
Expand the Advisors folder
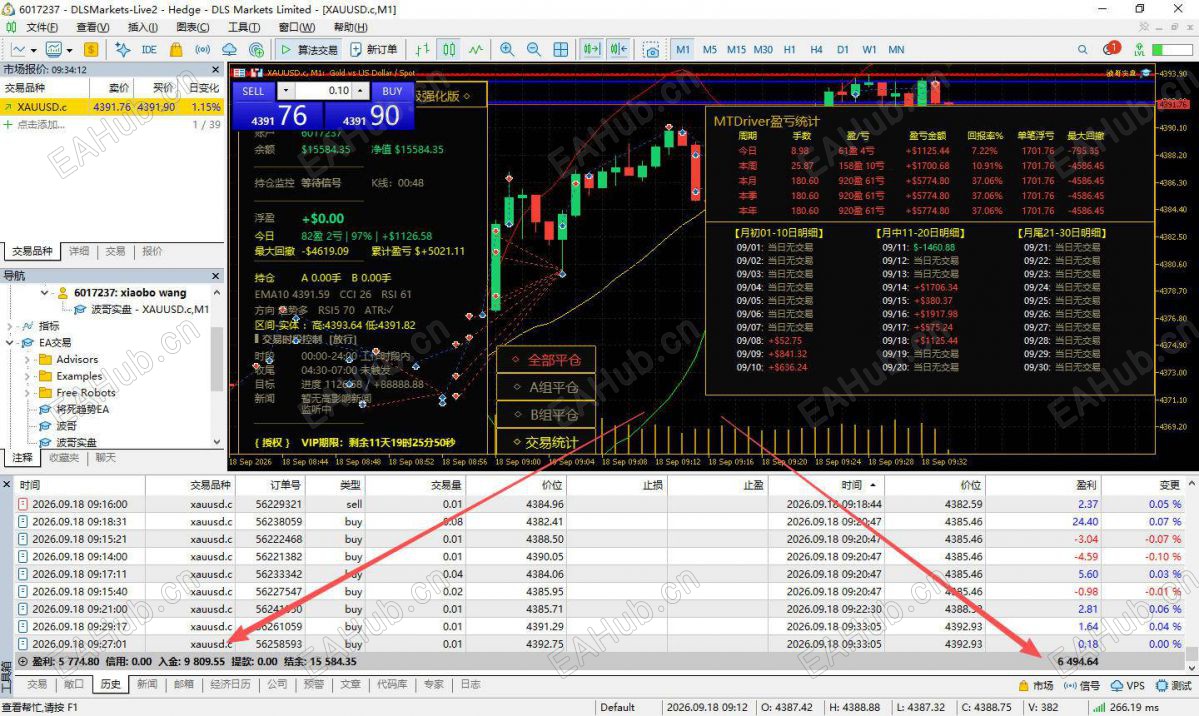coord(27,360)
